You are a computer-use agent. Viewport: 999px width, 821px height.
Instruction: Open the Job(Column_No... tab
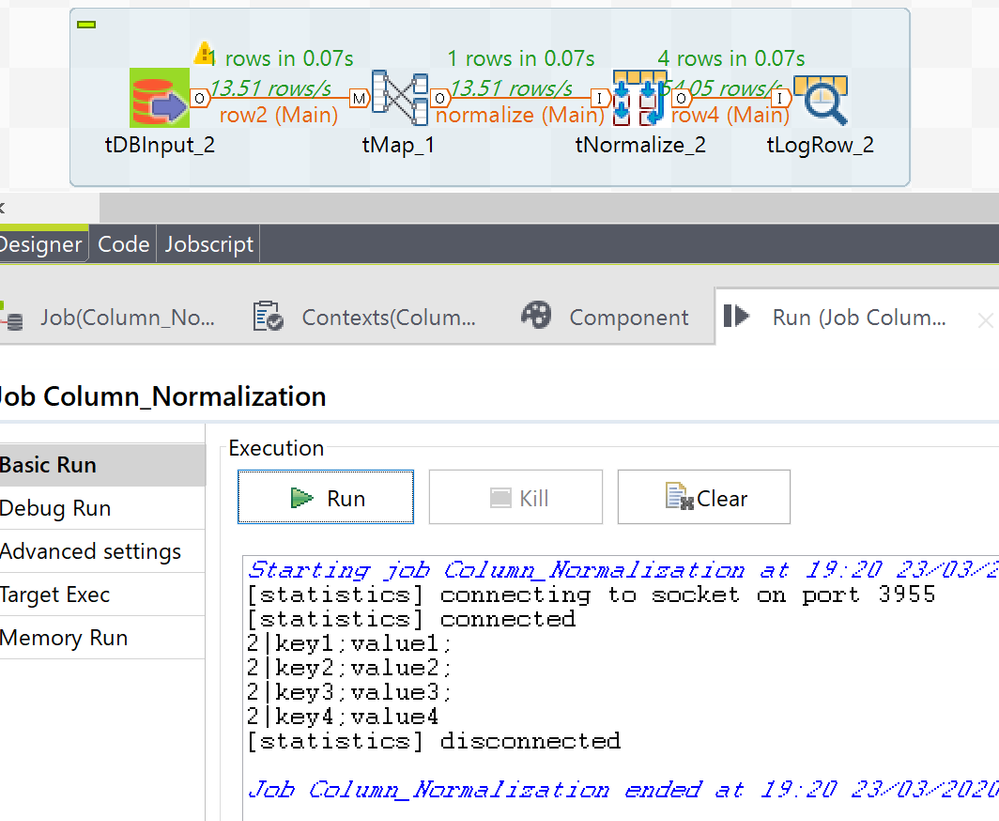pos(127,318)
